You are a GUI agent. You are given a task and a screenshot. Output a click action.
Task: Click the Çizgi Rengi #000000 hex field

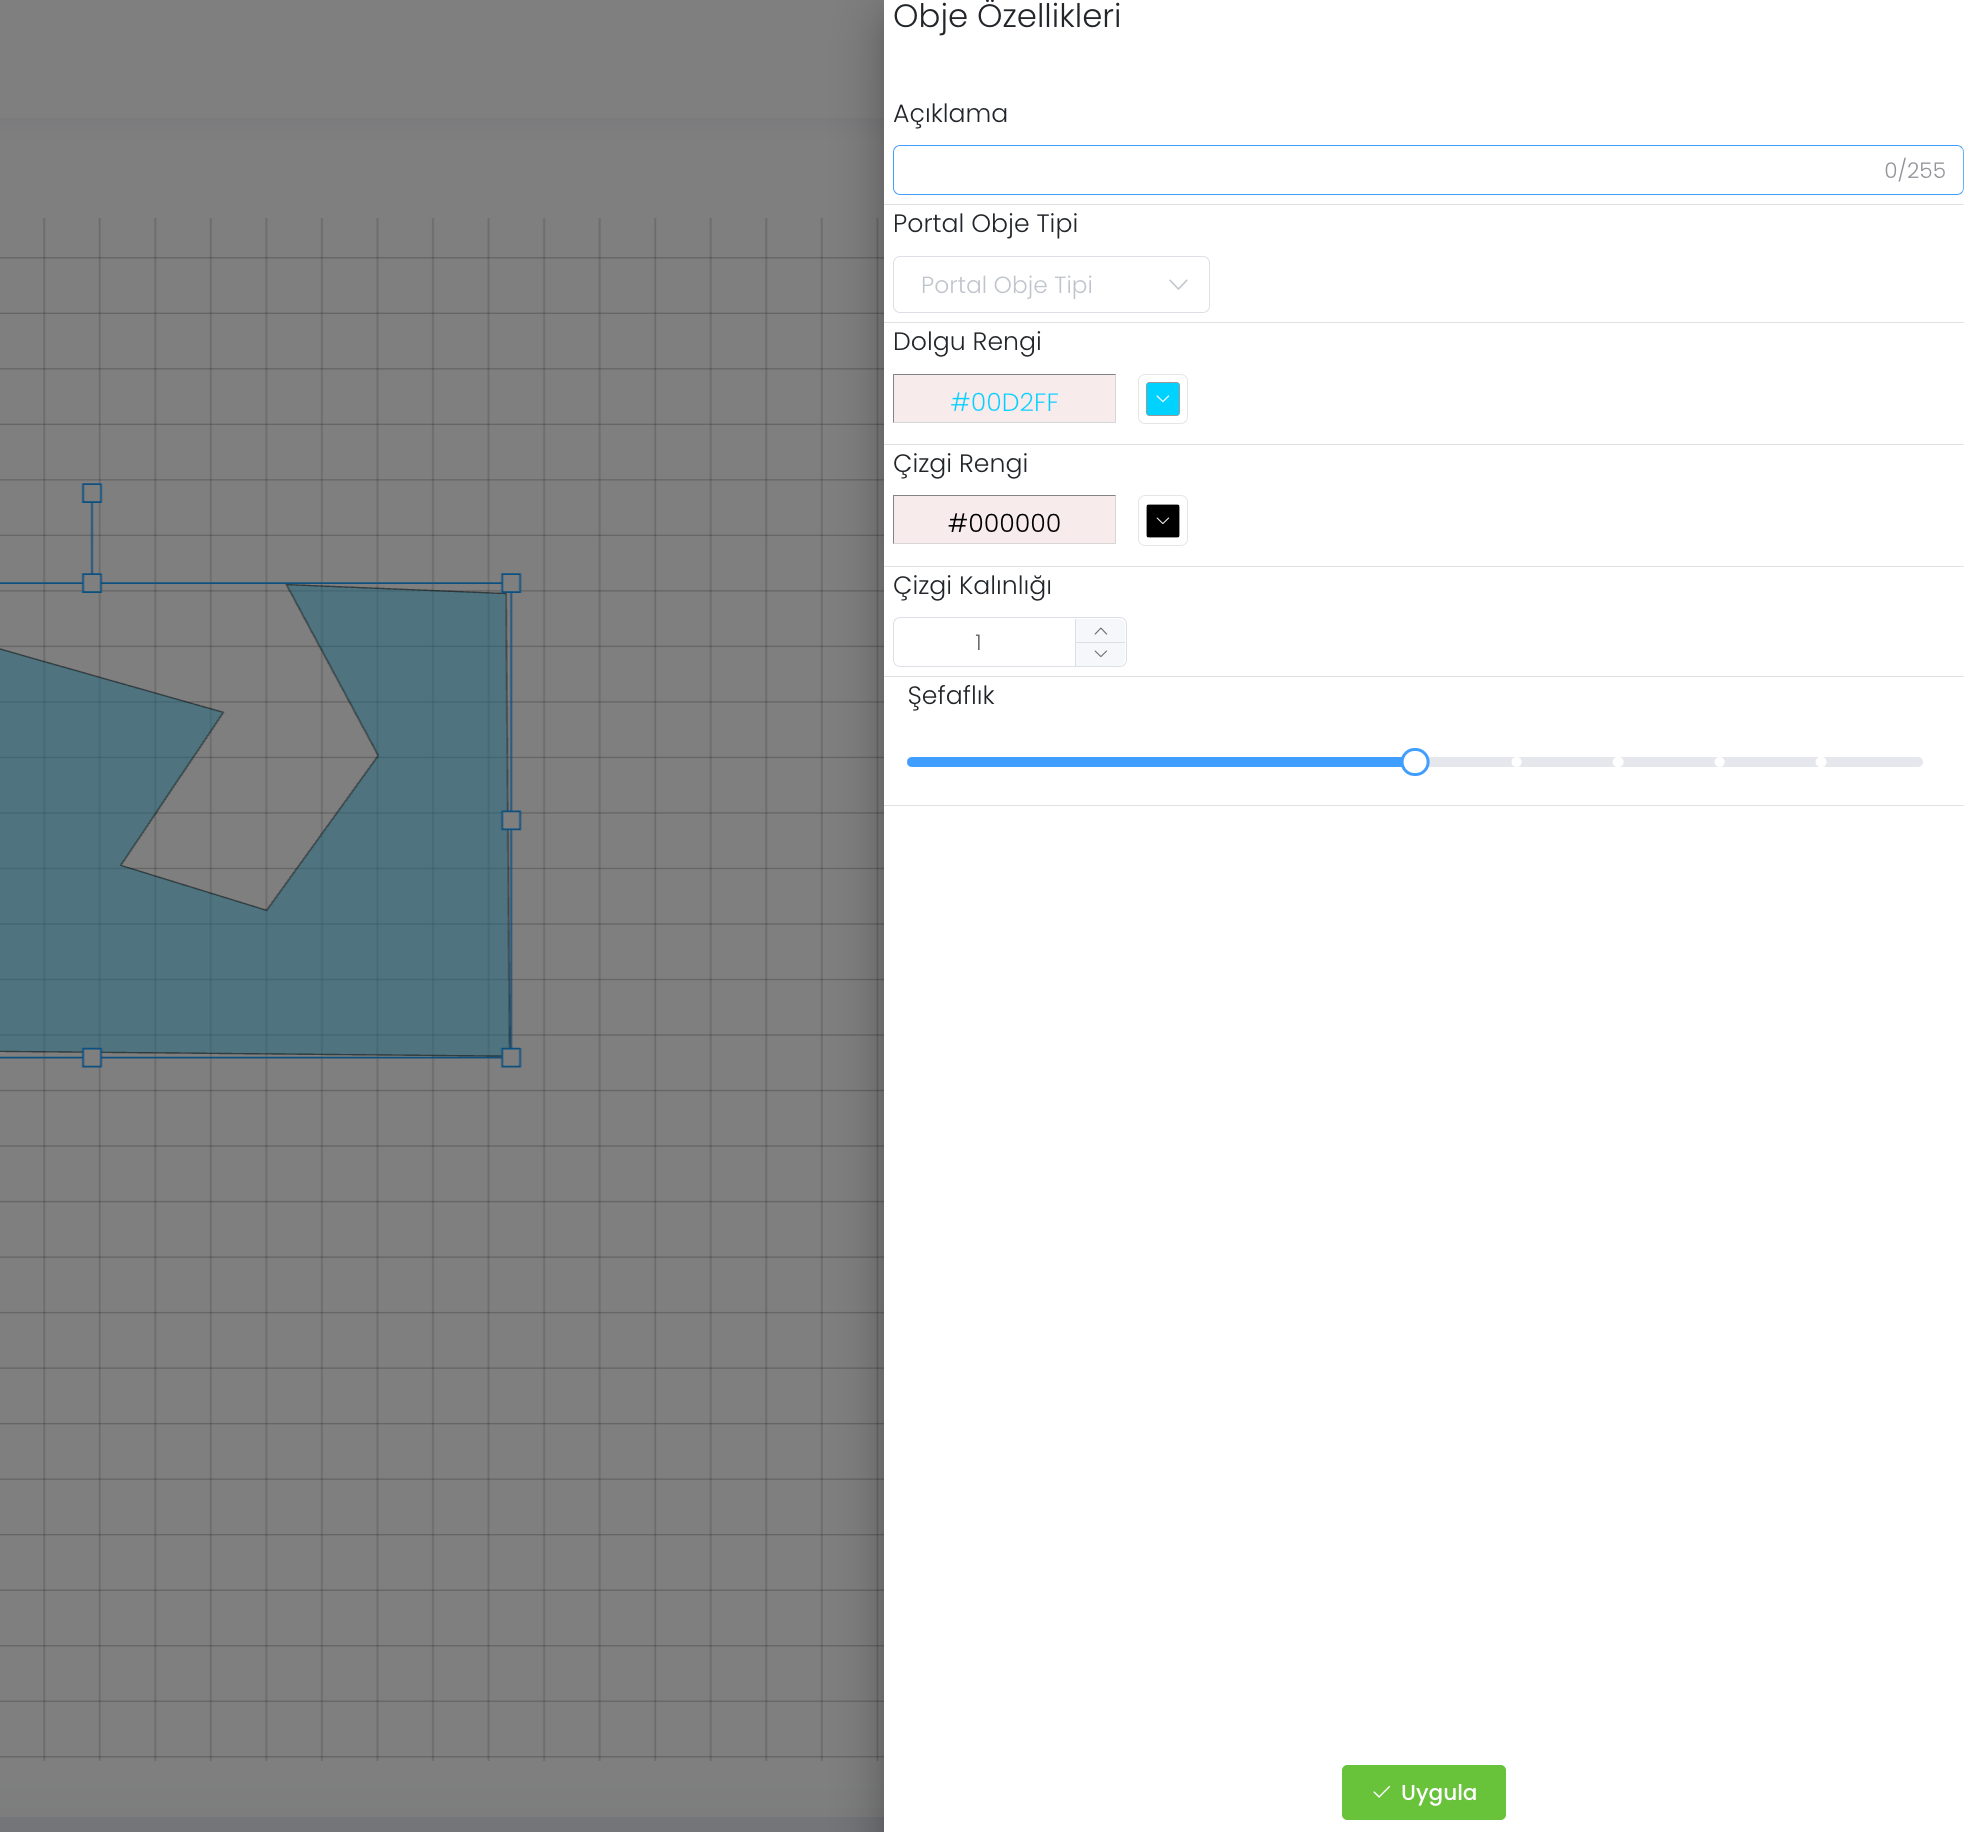pos(1004,521)
